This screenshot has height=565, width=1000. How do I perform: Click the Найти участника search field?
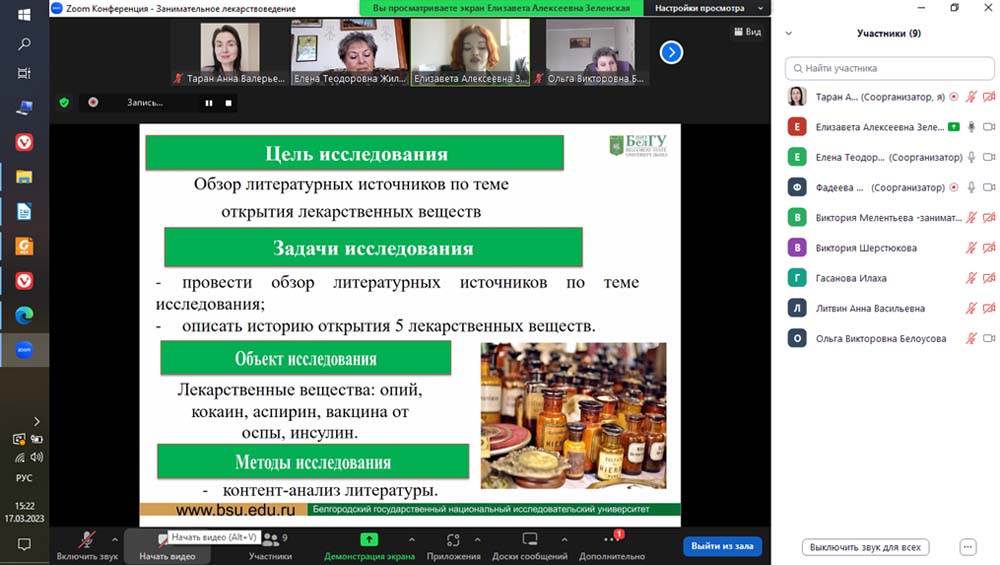(890, 68)
